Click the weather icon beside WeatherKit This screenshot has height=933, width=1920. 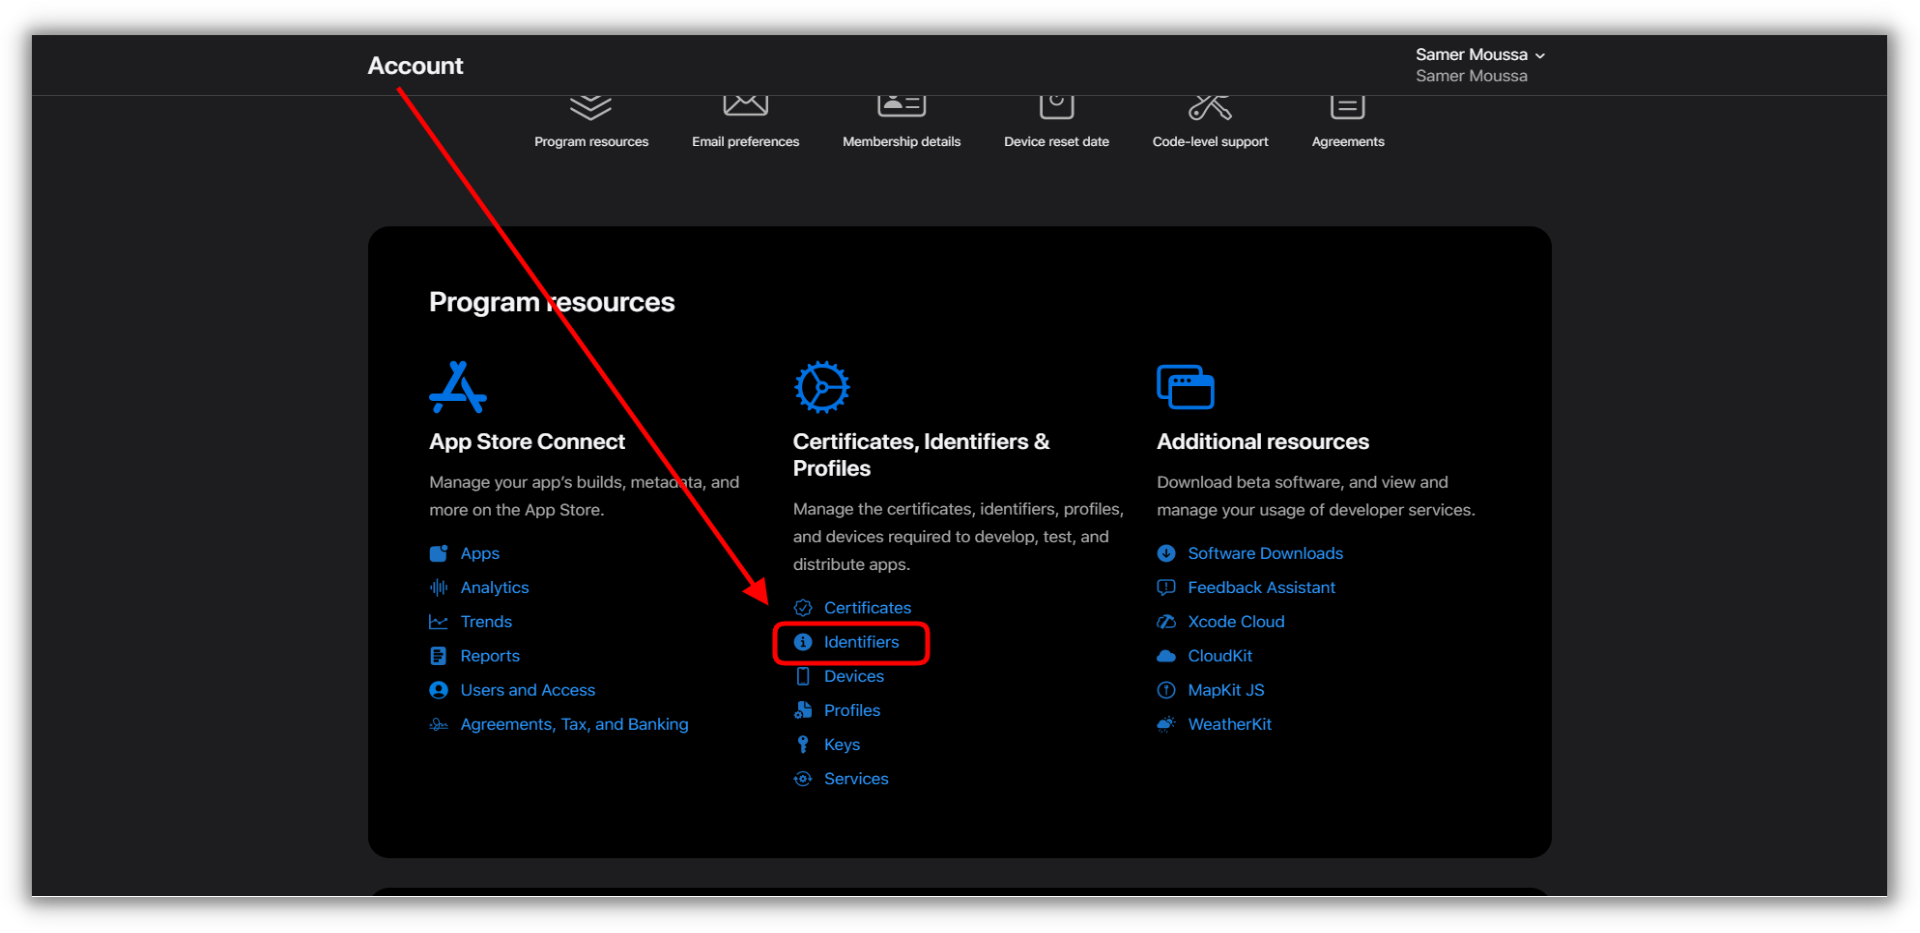tap(1166, 724)
